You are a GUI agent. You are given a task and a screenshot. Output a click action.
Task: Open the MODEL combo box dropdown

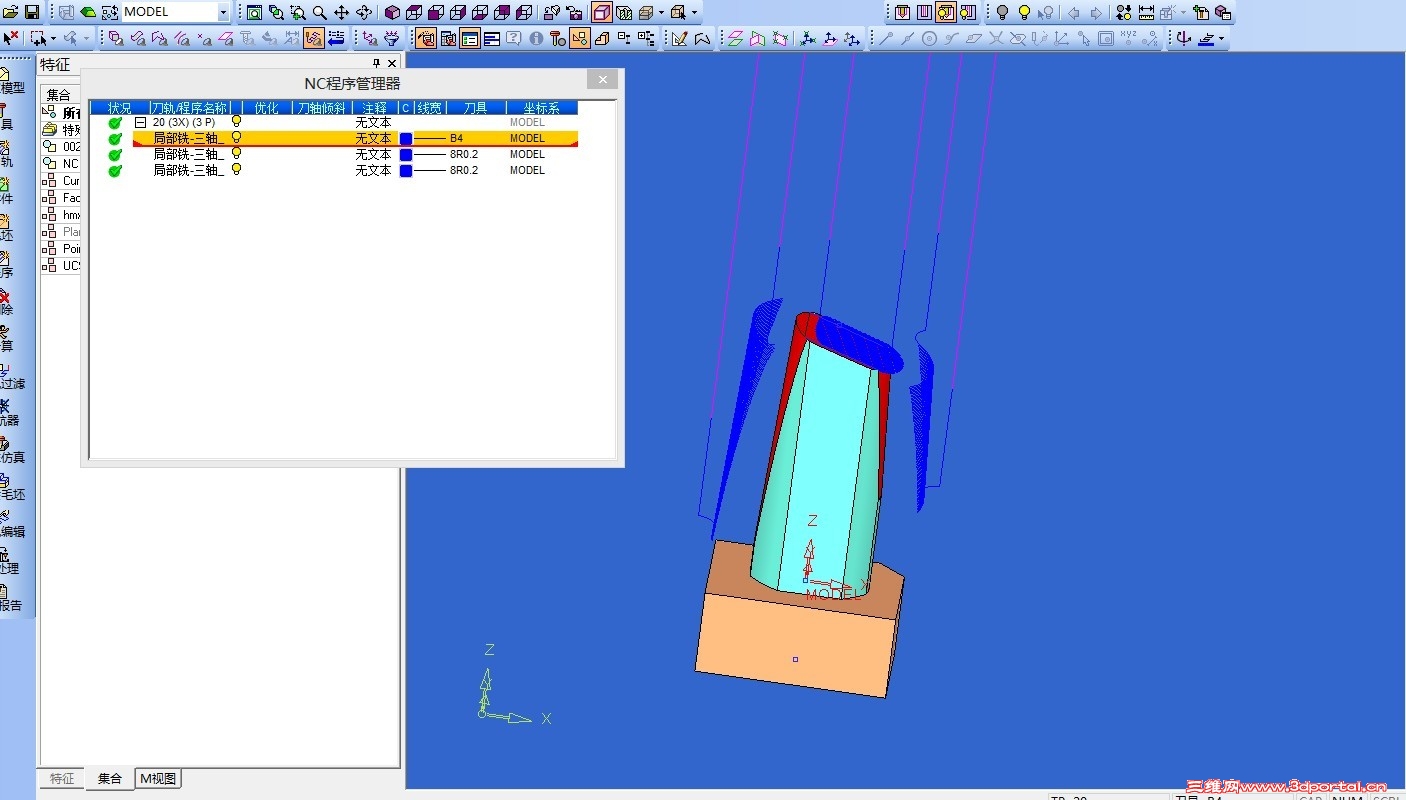[x=223, y=12]
